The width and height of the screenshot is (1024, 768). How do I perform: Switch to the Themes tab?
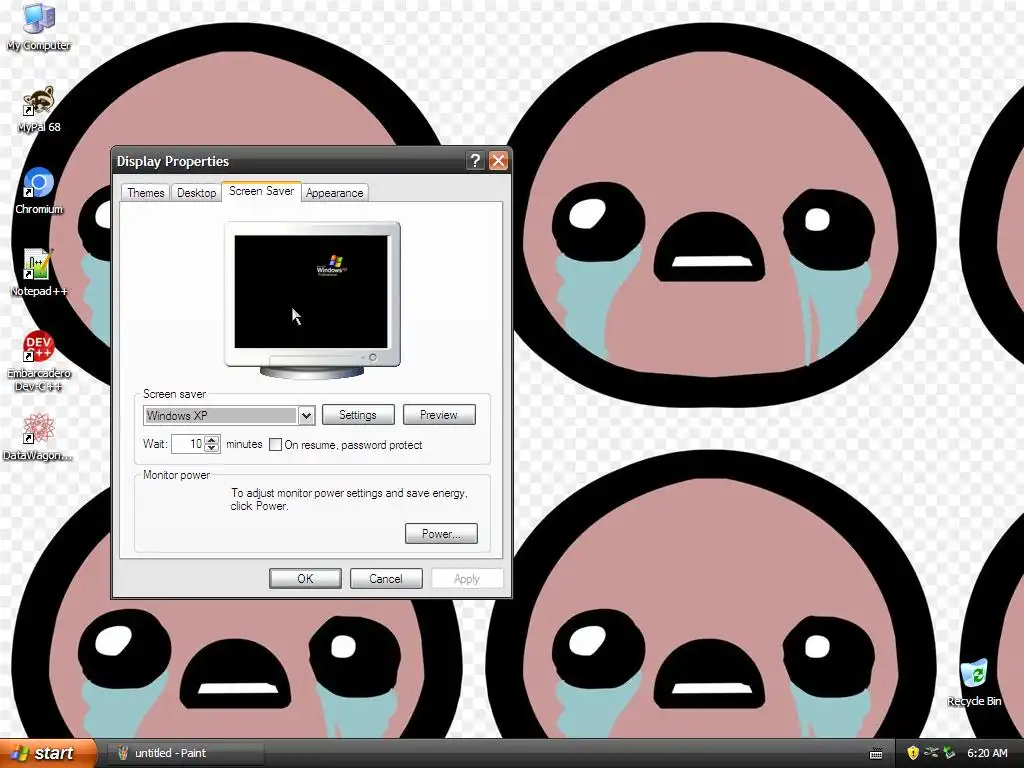click(146, 193)
